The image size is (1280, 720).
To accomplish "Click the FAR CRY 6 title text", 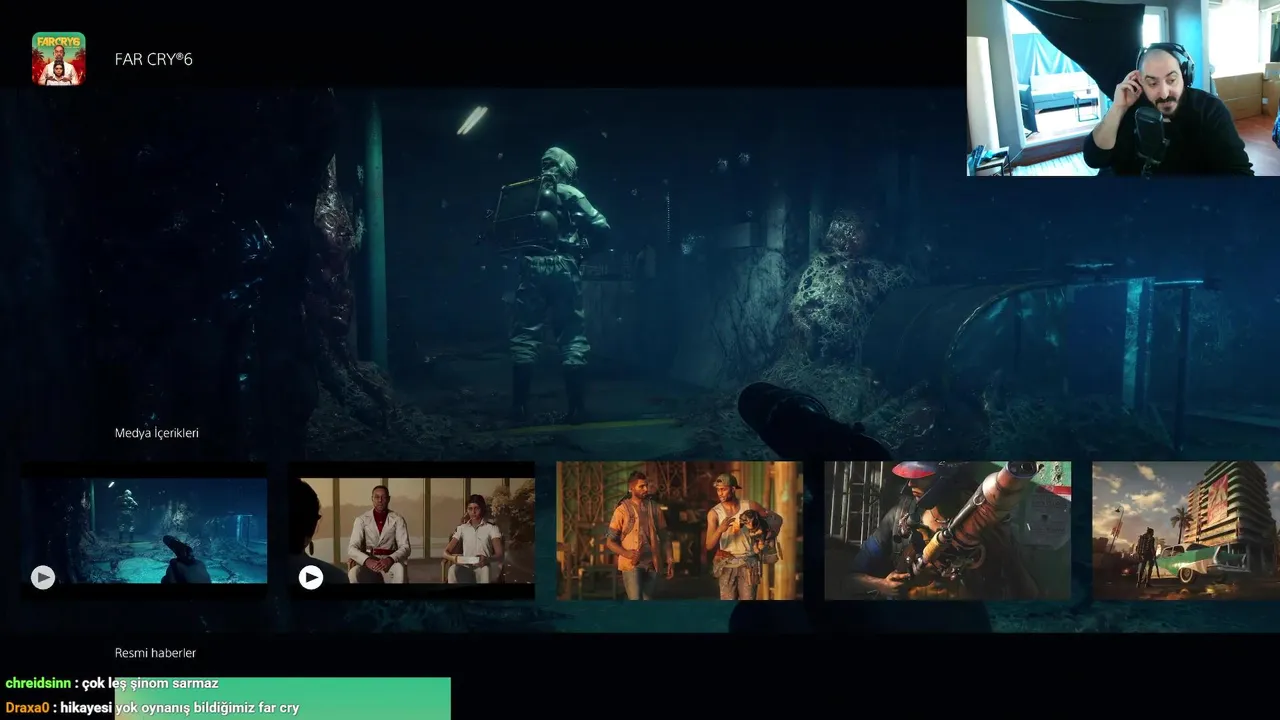I will pos(154,59).
